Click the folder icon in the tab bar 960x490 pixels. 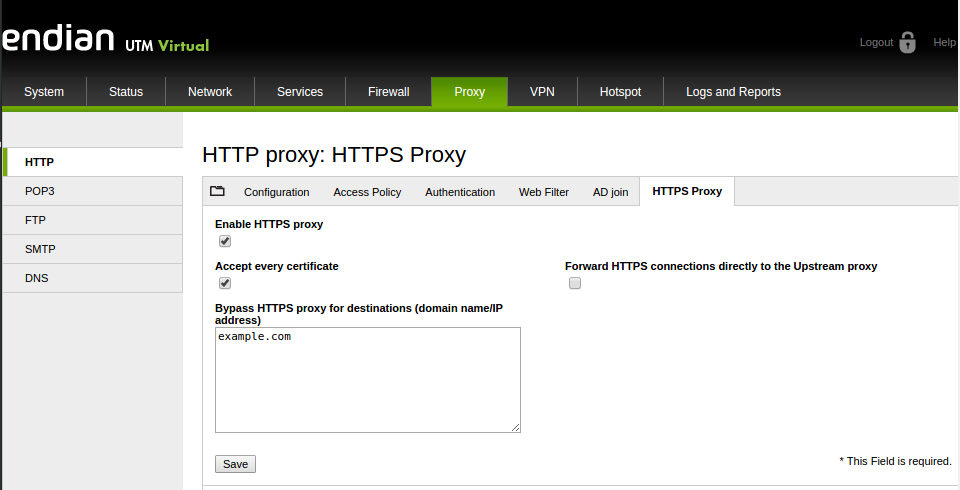(217, 191)
